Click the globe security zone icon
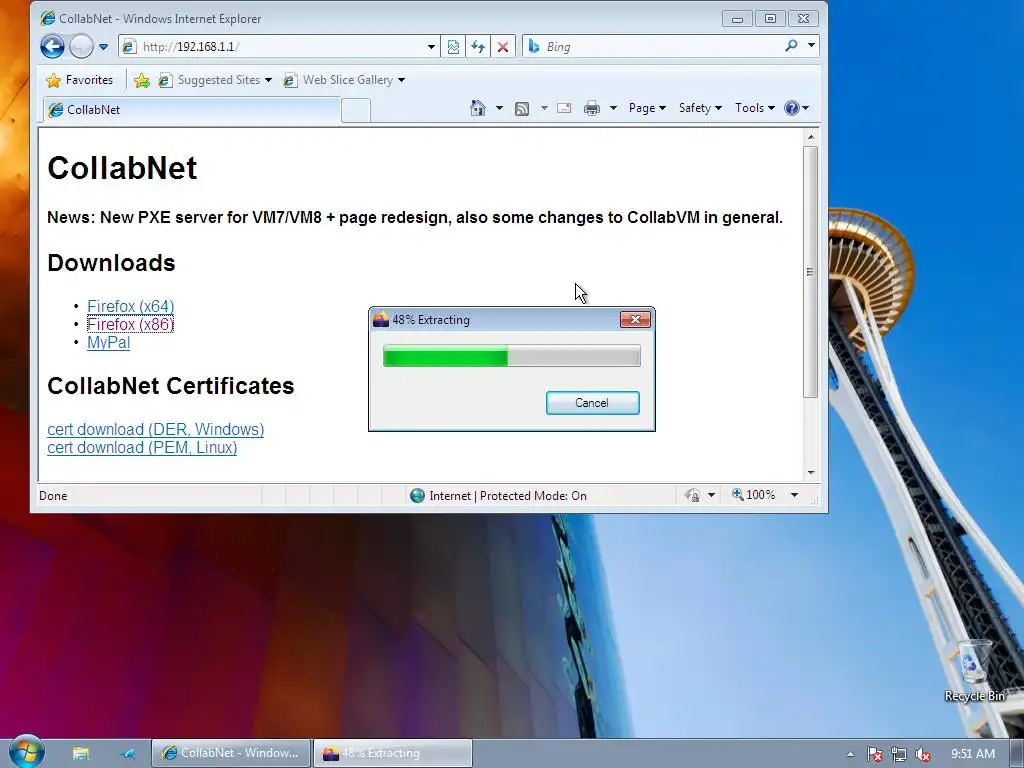 417,496
